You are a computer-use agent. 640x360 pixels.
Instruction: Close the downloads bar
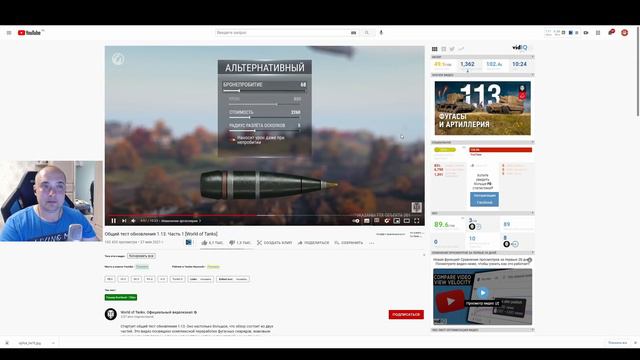click(x=635, y=343)
